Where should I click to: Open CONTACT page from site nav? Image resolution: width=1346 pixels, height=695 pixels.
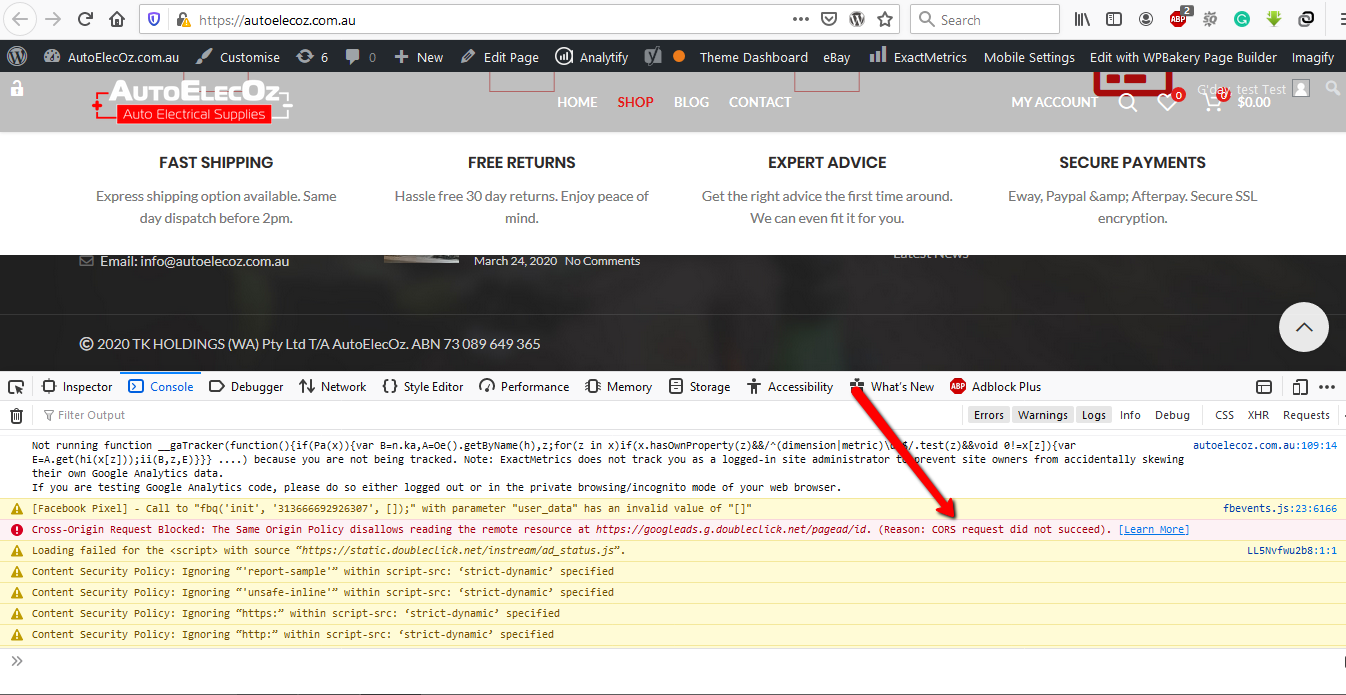pos(760,102)
